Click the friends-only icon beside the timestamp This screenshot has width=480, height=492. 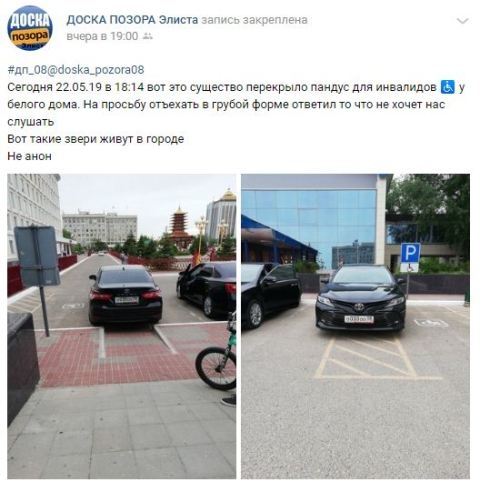click(147, 36)
